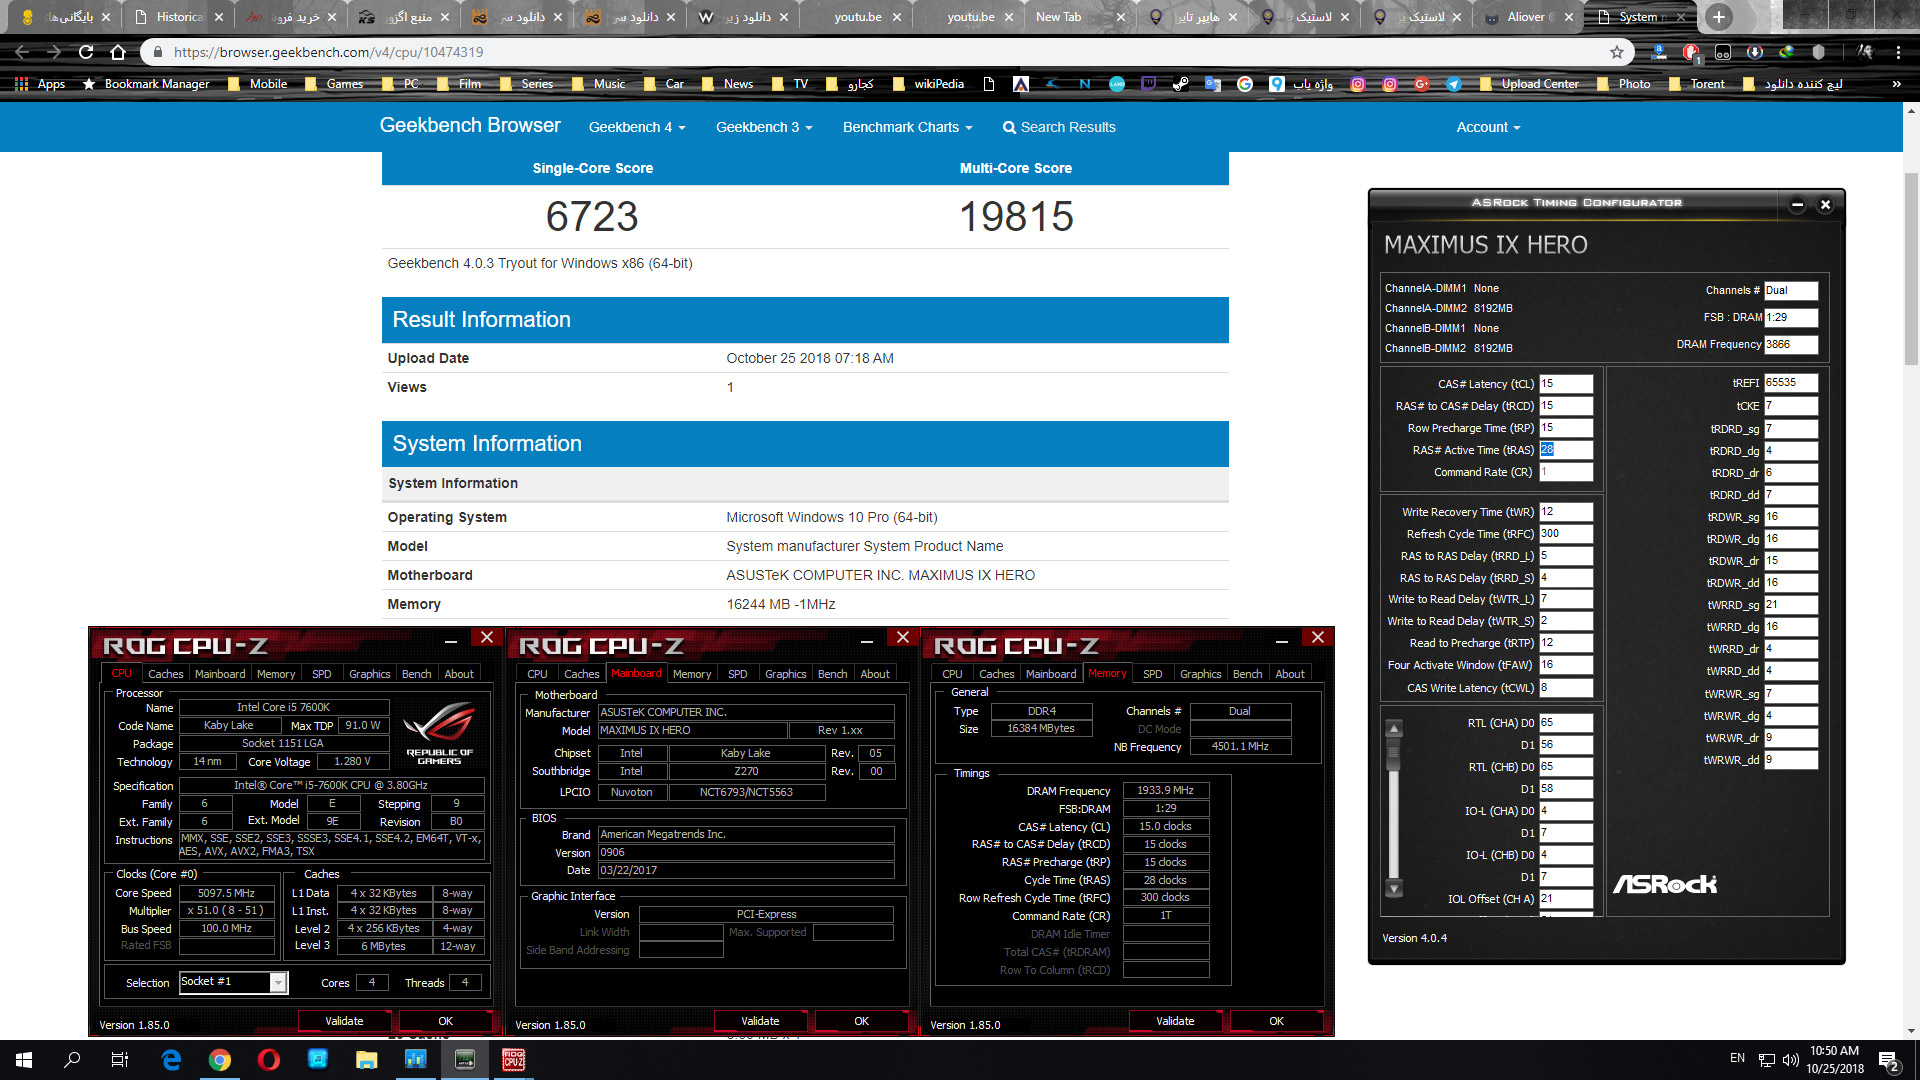Show hidden bookmarks with the overflow chevron

(1896, 84)
